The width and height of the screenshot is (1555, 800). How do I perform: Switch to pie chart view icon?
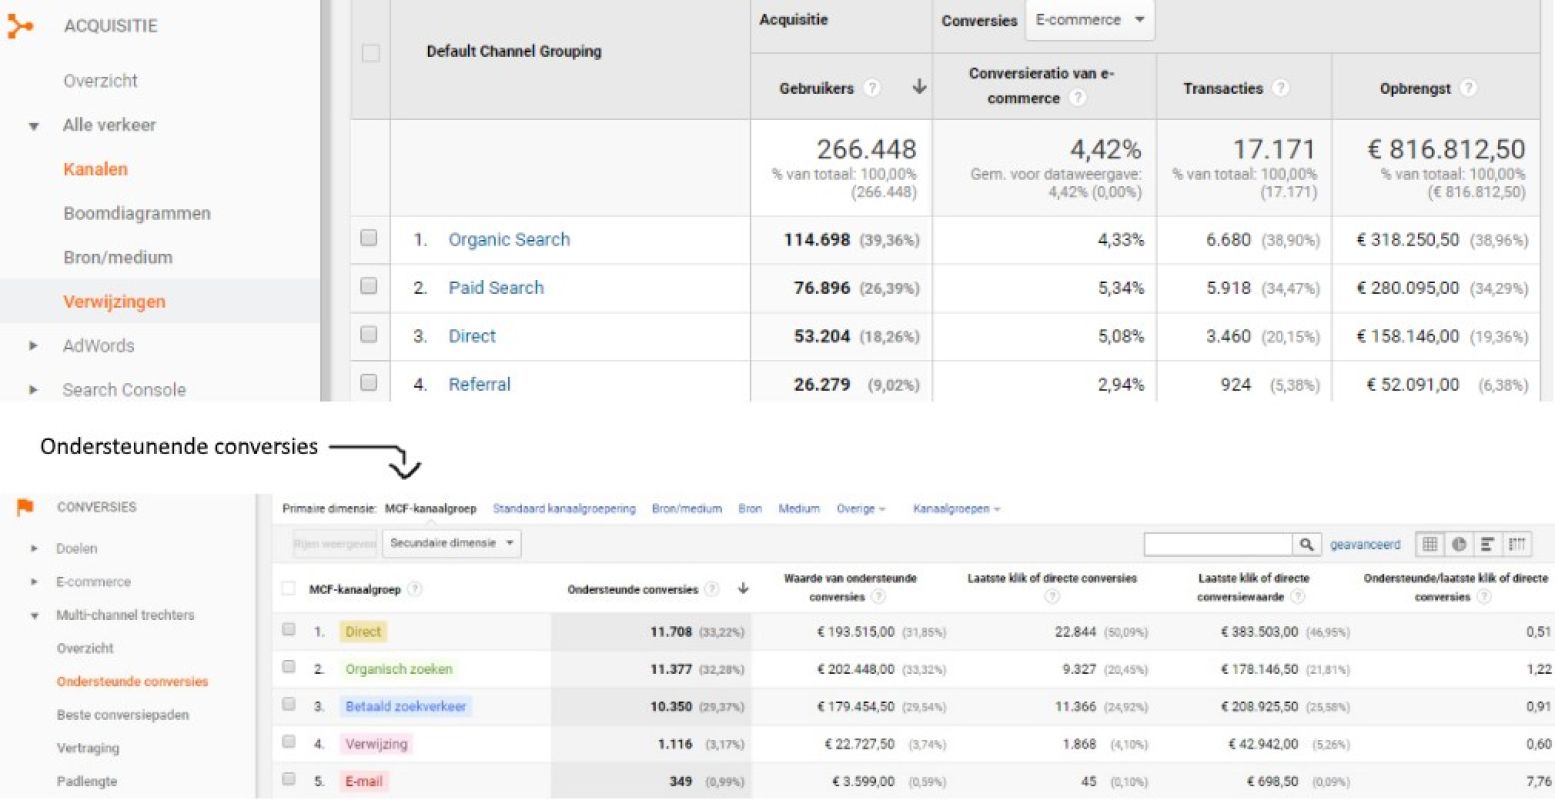(x=1459, y=544)
